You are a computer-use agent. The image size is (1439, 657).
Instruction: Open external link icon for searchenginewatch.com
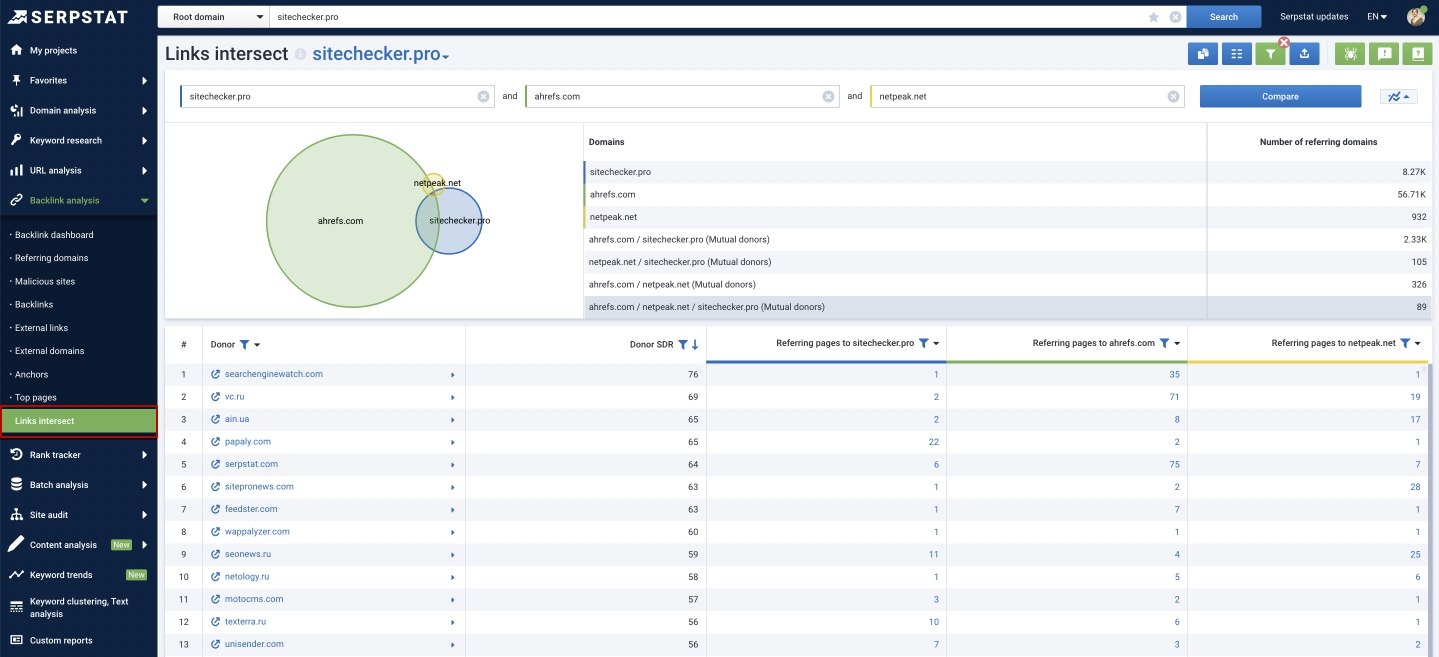[x=215, y=374]
